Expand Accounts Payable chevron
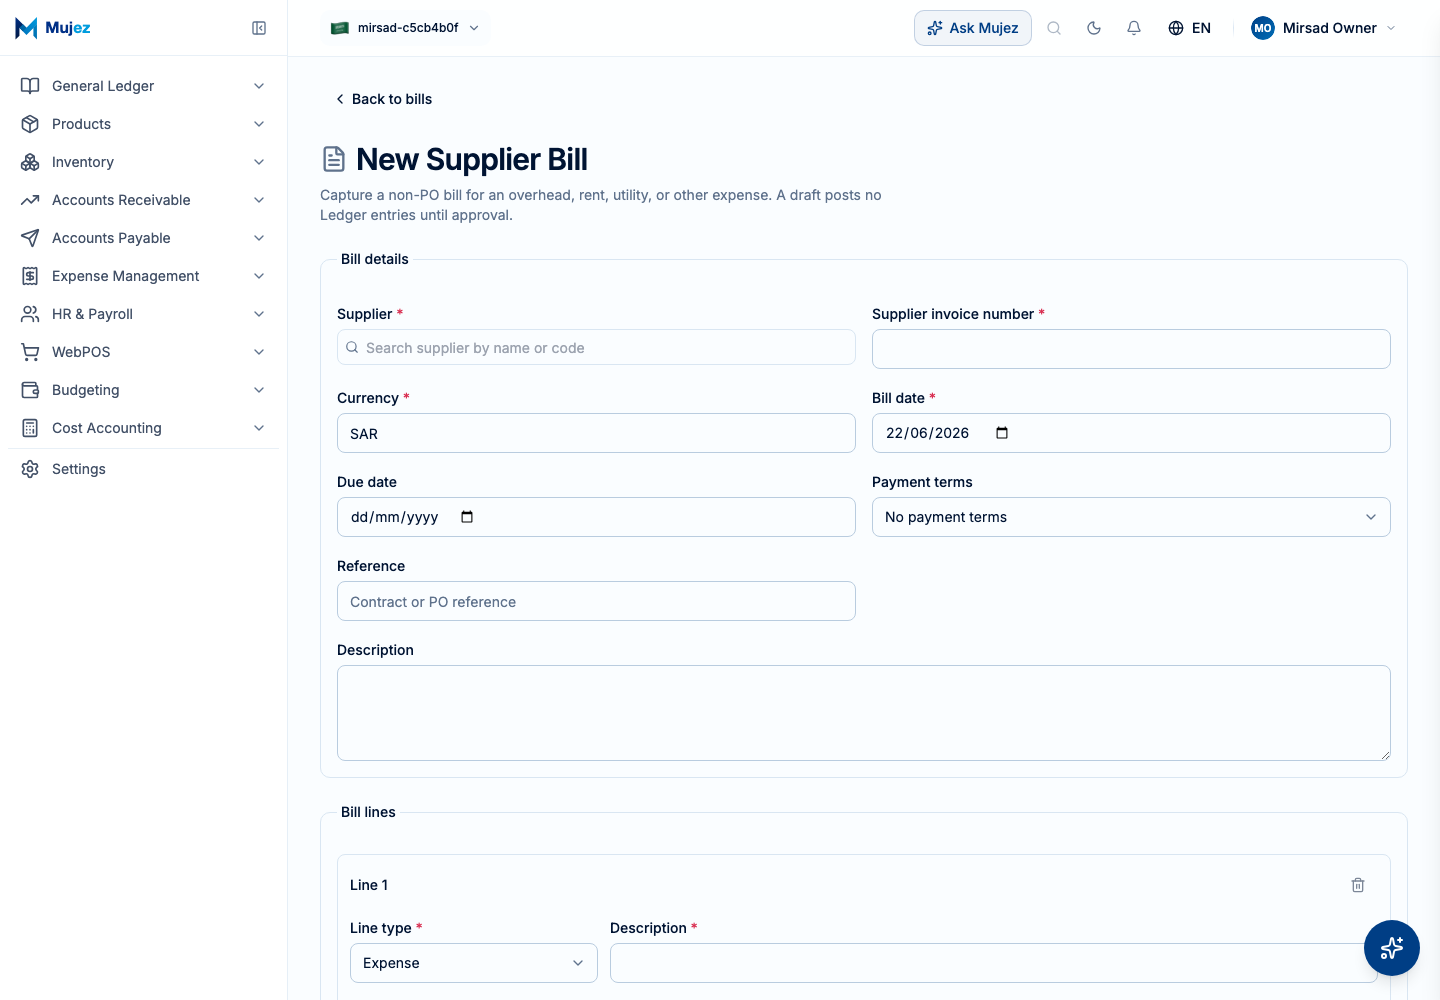The height and width of the screenshot is (1000, 1440). tap(259, 238)
